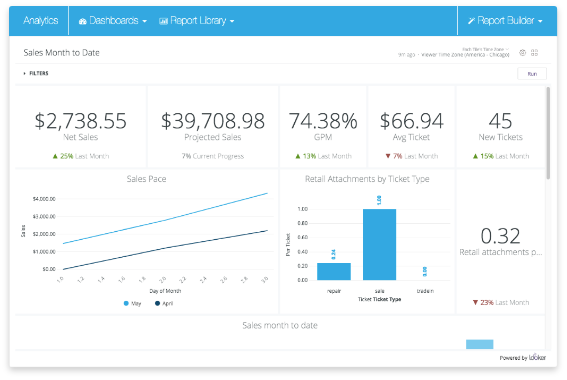Image resolution: width=567 pixels, height=380 pixels.
Task: Click the tradein axis label
Action: click(425, 291)
